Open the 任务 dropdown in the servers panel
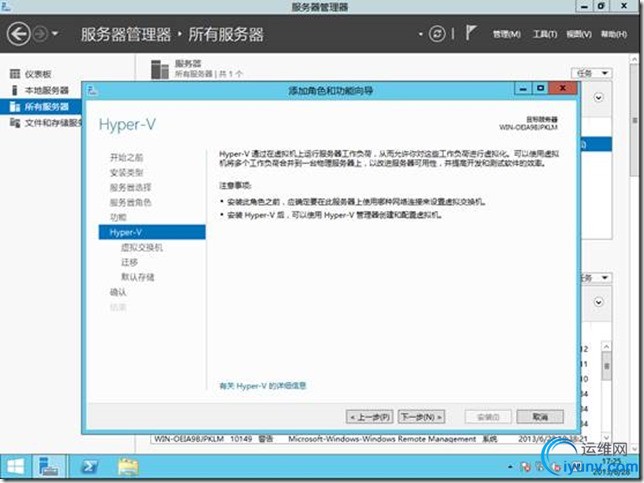The width and height of the screenshot is (644, 483). click(591, 73)
